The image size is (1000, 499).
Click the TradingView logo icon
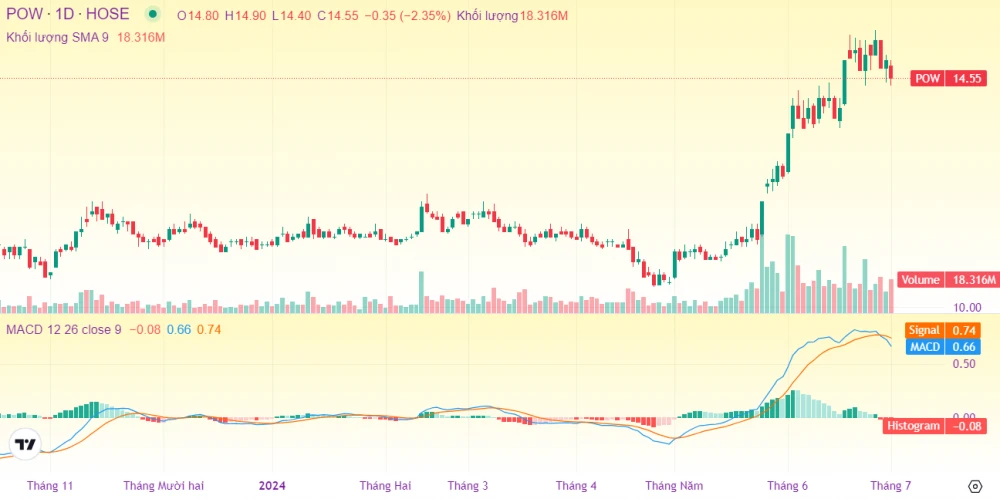(x=25, y=445)
